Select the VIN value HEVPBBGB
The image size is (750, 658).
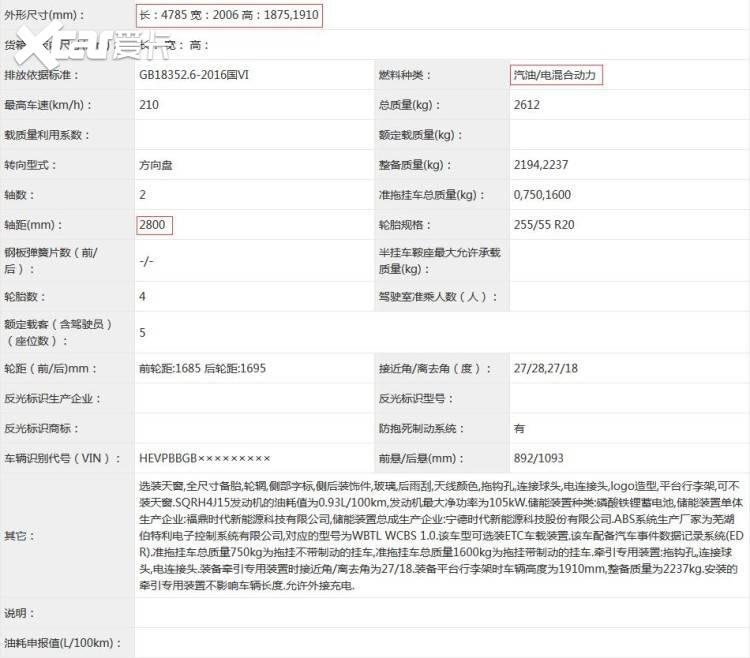[x=205, y=458]
